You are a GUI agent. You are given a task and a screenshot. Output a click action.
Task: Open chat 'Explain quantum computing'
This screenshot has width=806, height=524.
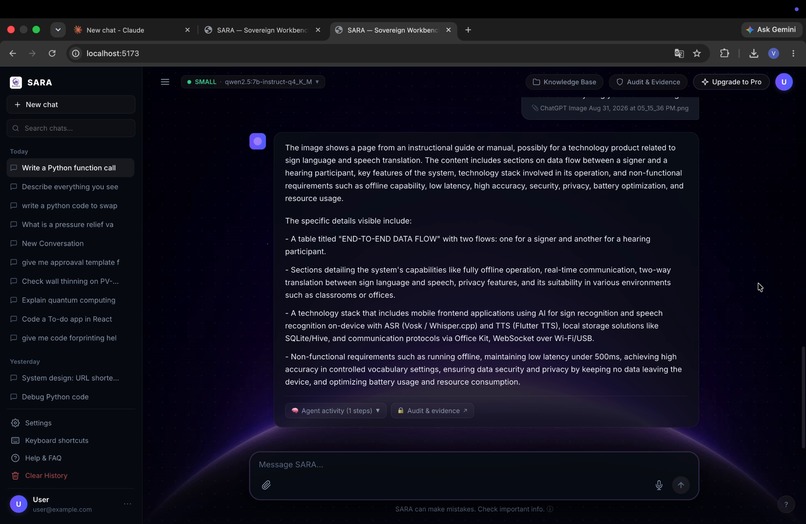point(71,300)
